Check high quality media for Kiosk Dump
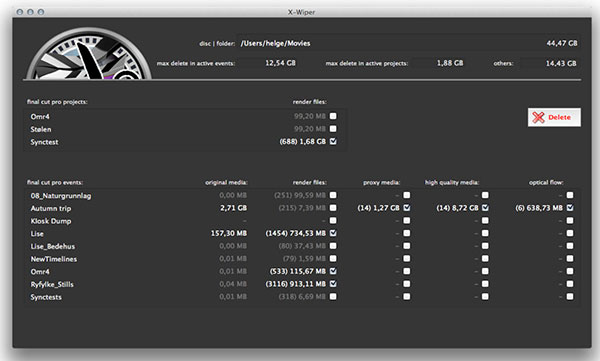The width and height of the screenshot is (600, 361). (485, 221)
